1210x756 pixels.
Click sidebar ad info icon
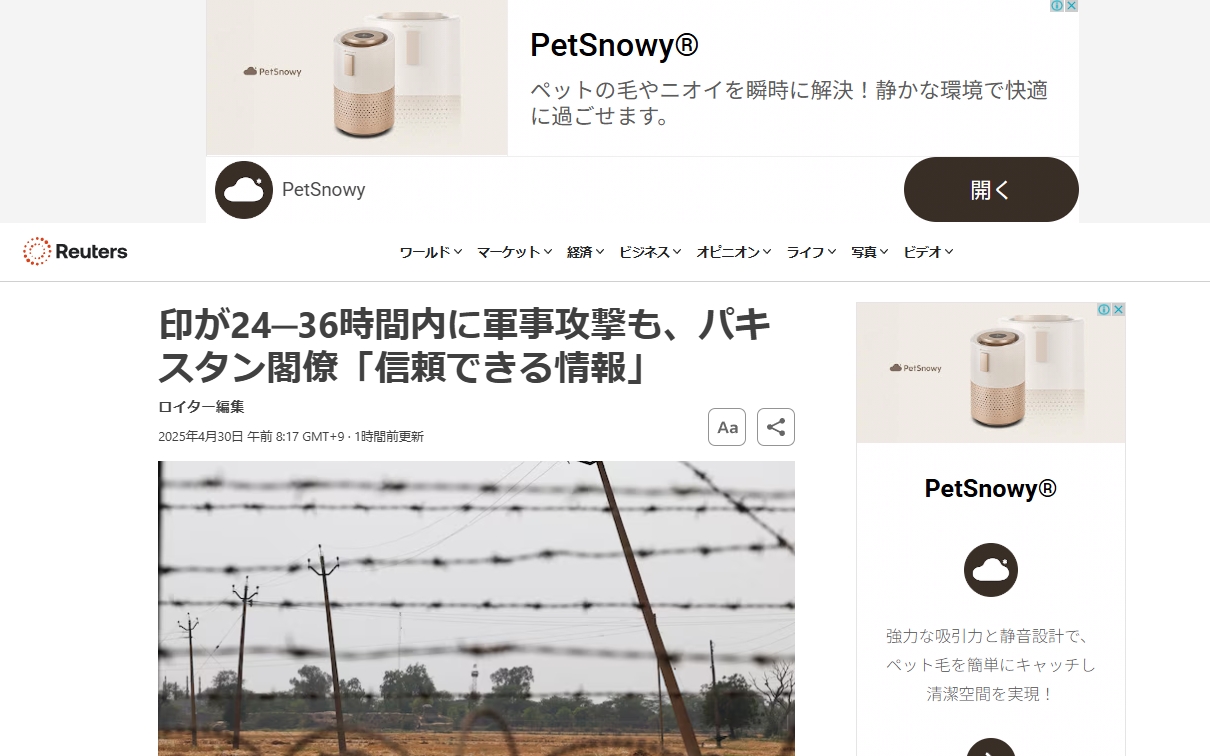coord(1104,310)
